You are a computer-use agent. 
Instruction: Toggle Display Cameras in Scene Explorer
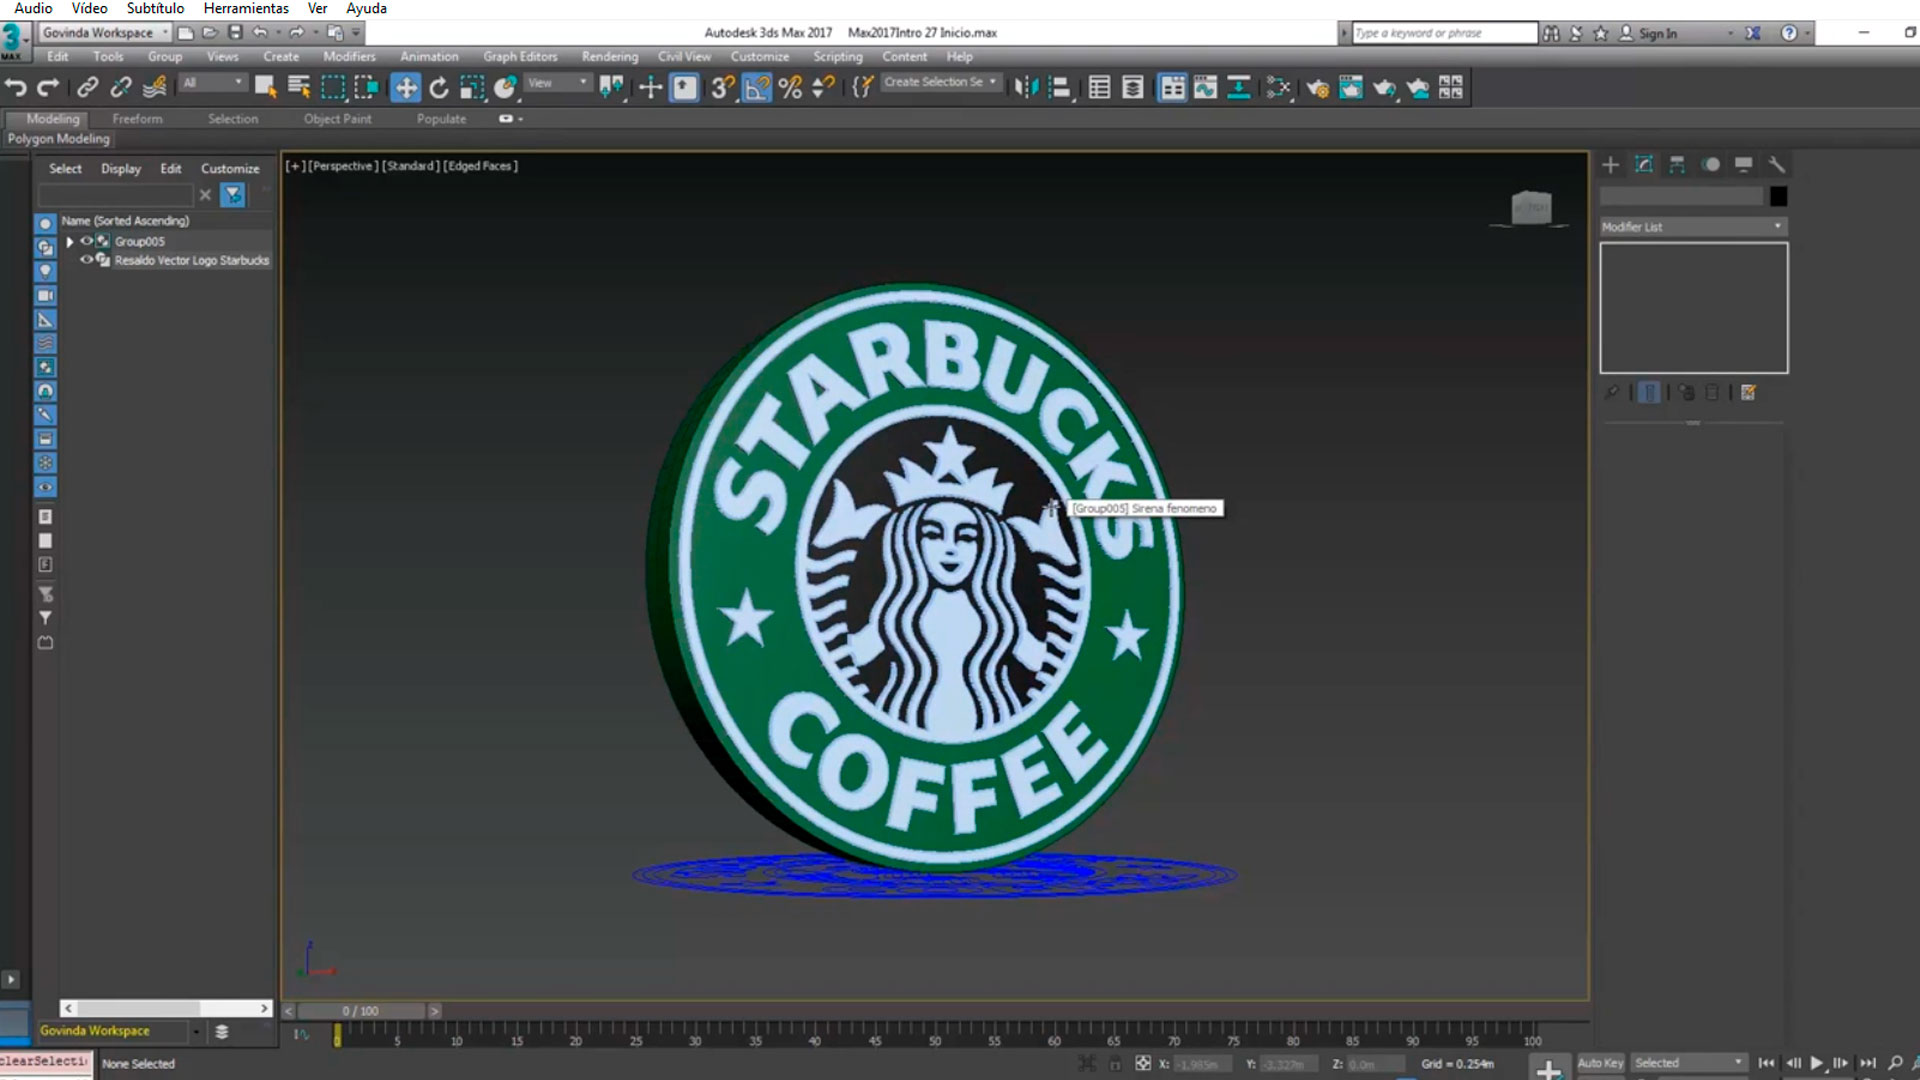click(x=45, y=296)
